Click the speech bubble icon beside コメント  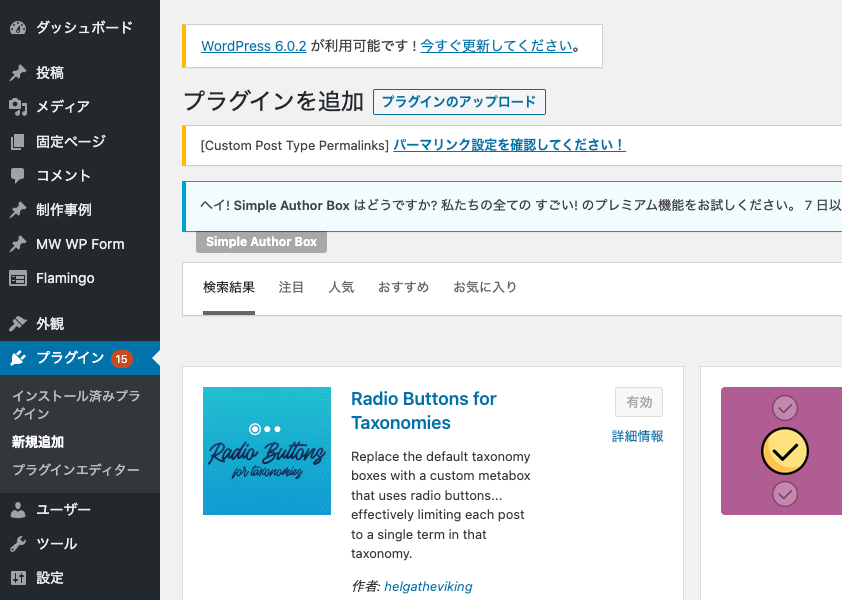18,176
